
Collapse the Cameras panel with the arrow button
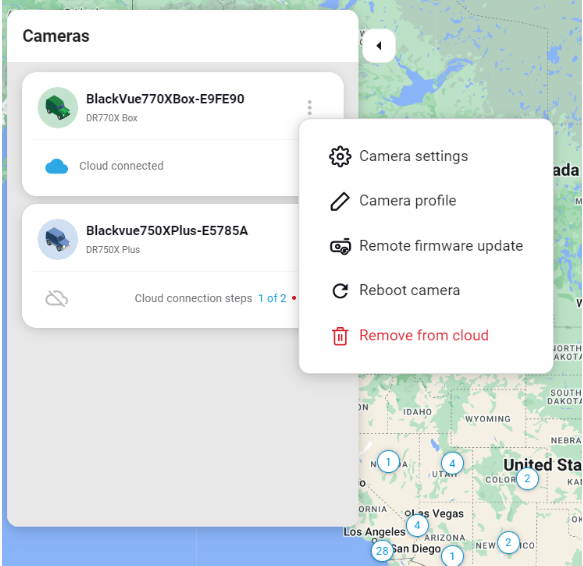379,46
